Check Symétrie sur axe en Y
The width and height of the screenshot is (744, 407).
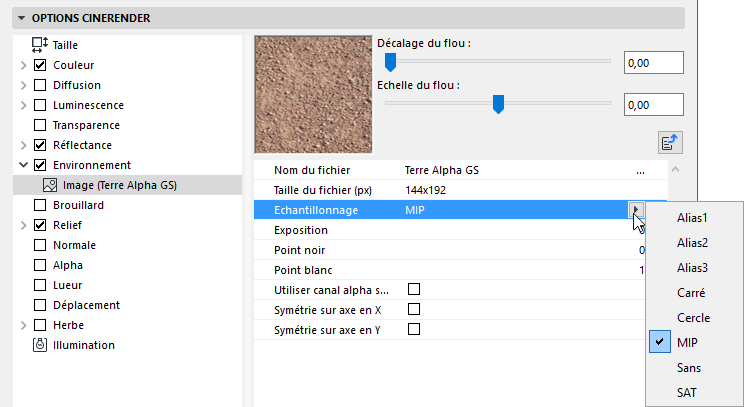tap(414, 329)
